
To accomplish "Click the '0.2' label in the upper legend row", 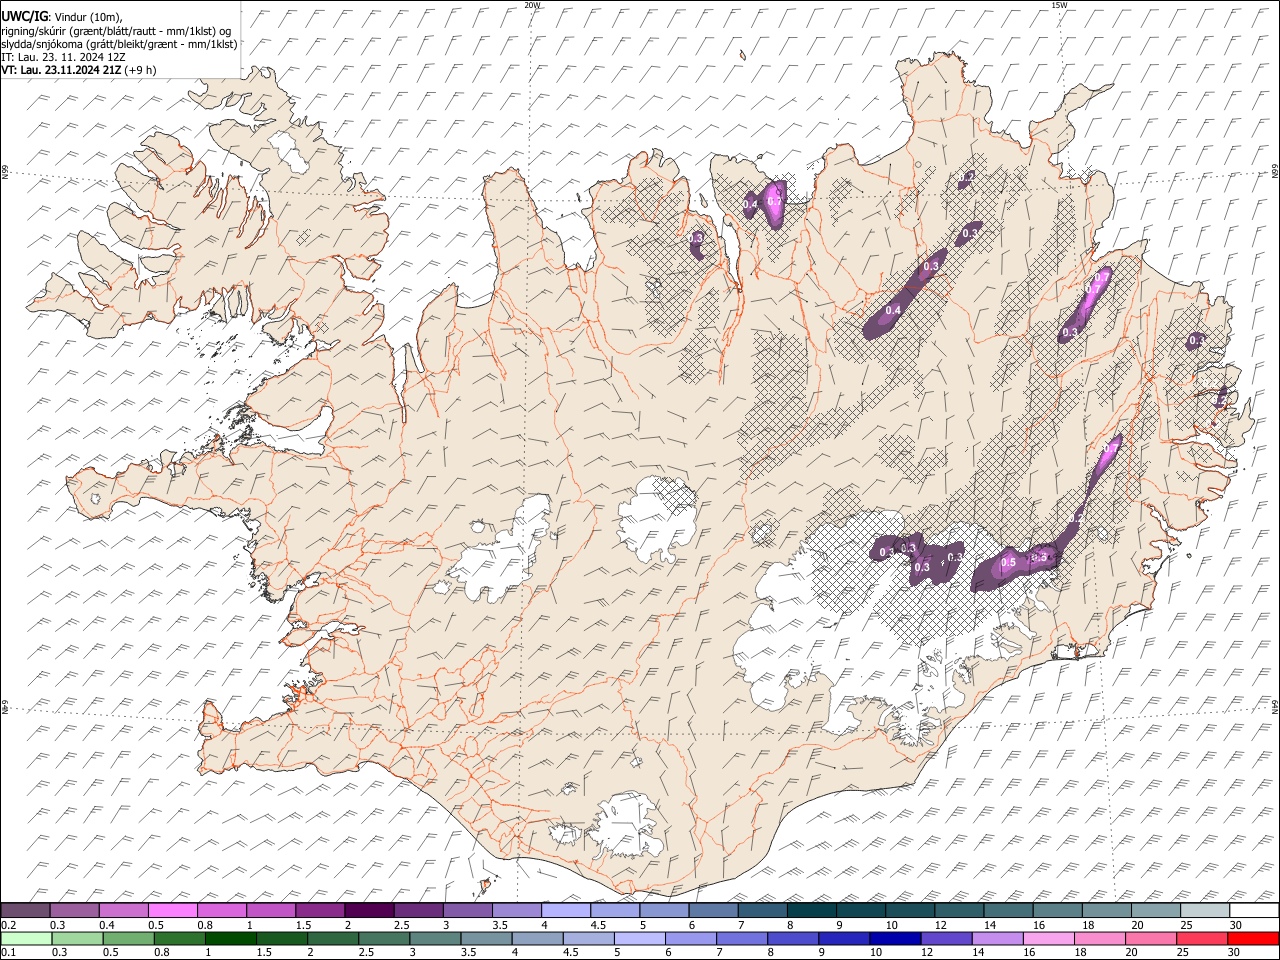I will click(x=8, y=925).
